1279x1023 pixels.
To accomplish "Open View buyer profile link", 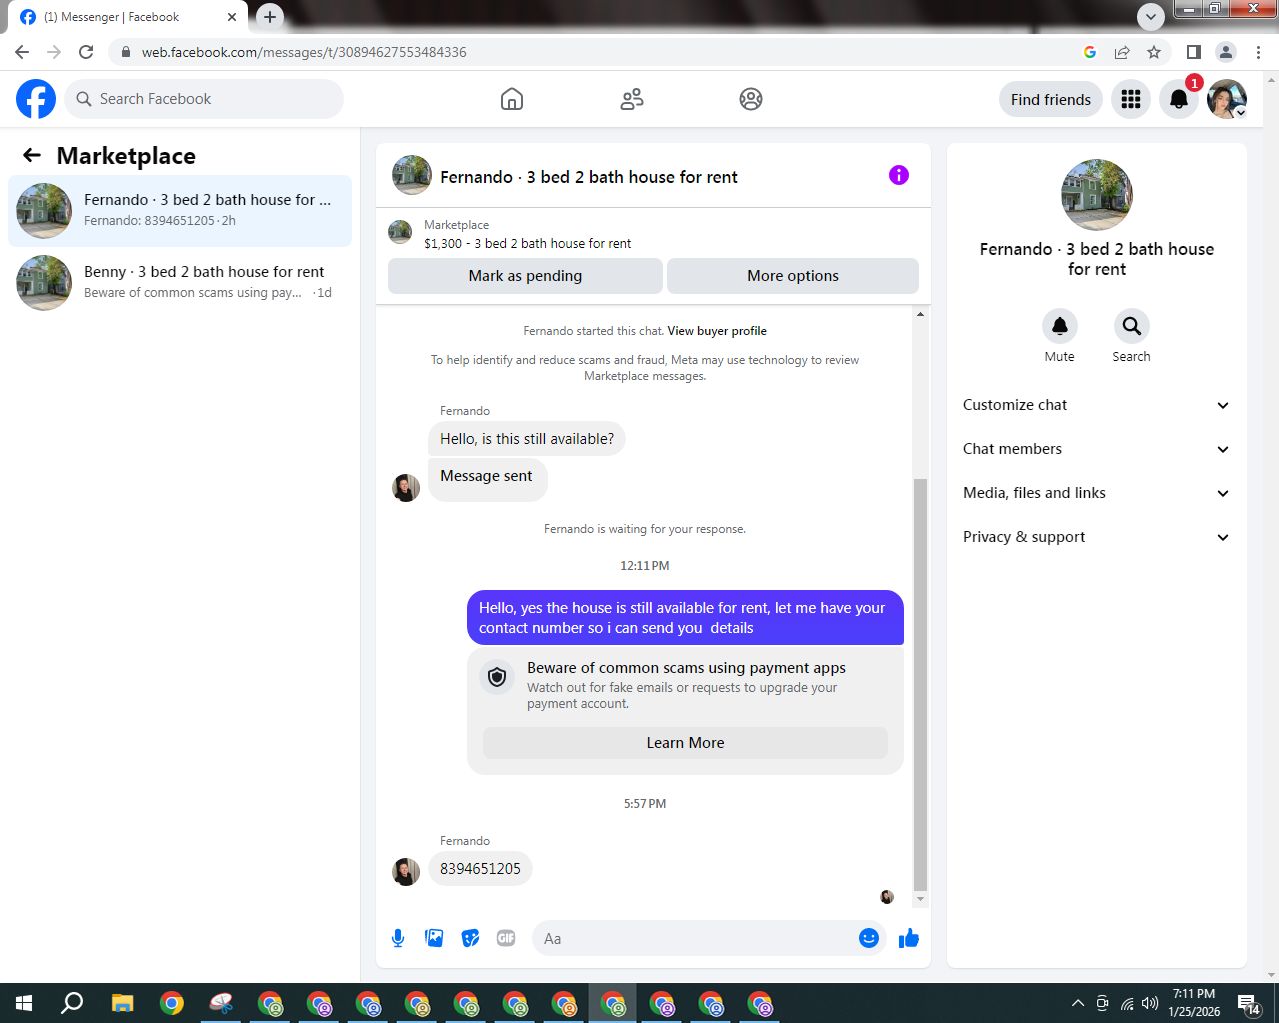I will tap(717, 331).
